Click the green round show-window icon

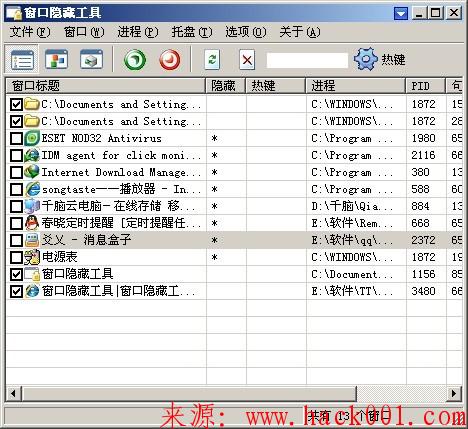pos(135,60)
